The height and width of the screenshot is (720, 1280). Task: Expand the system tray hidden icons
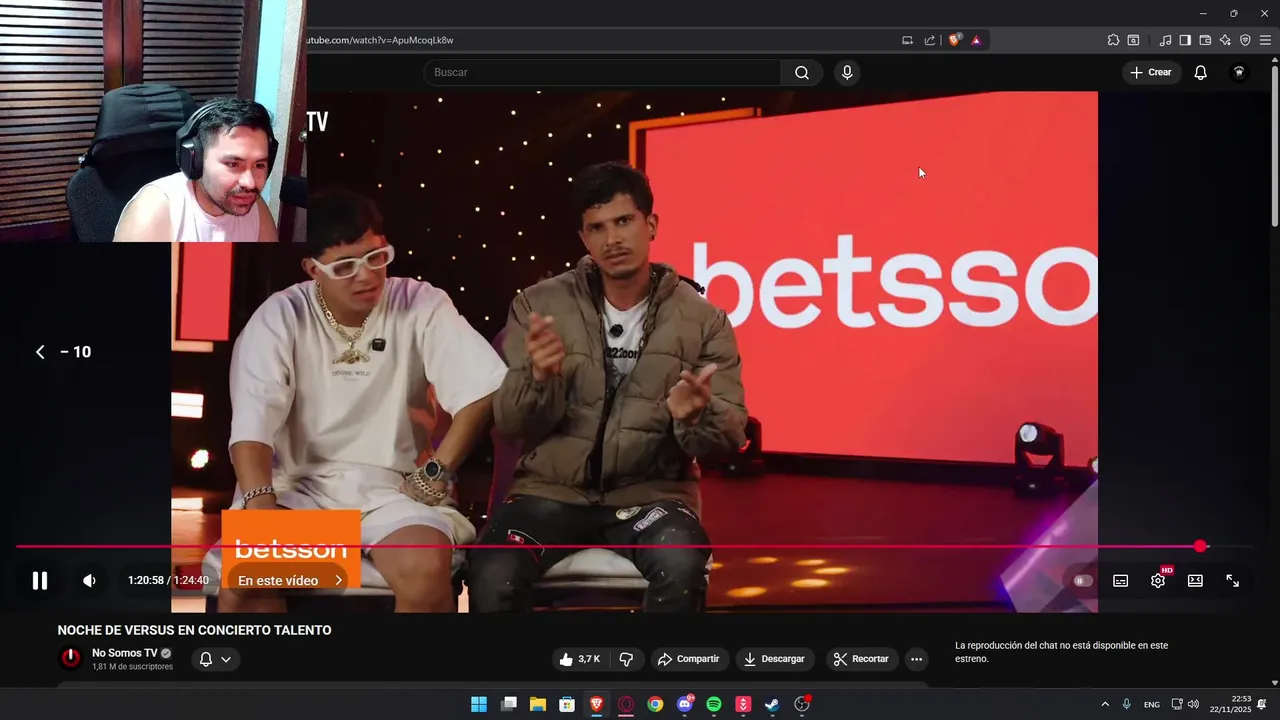click(1105, 704)
